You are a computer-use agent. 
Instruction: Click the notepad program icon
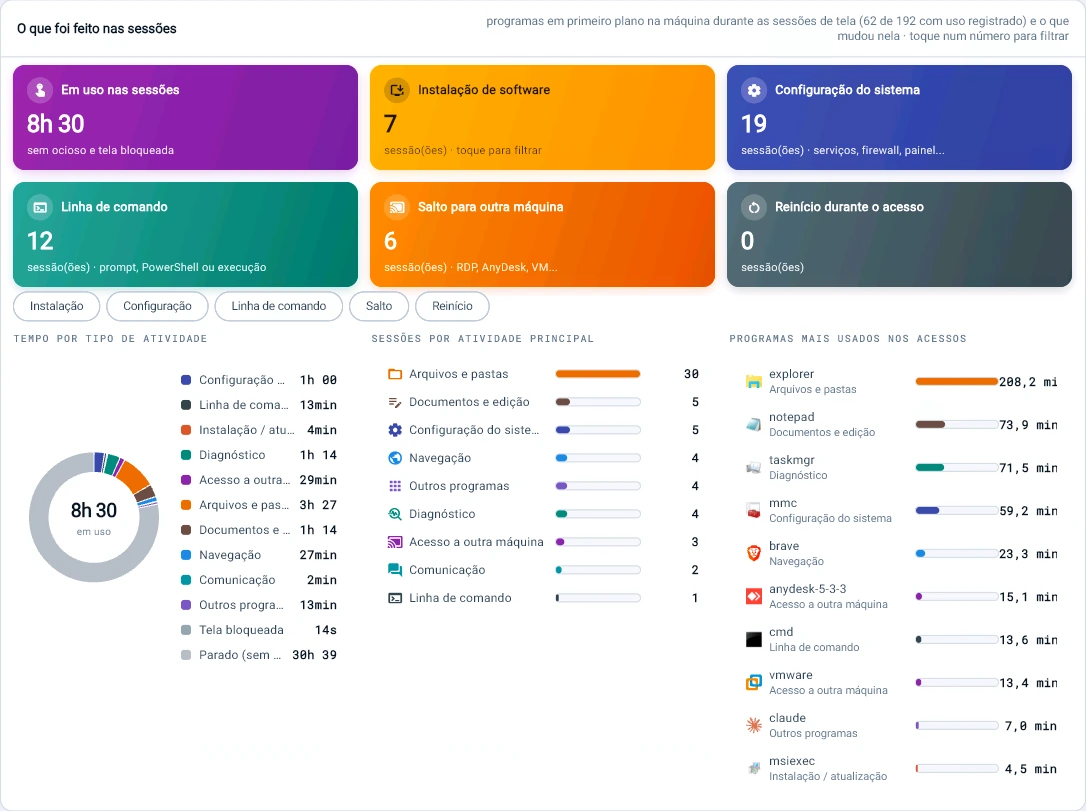pyautogui.click(x=754, y=425)
